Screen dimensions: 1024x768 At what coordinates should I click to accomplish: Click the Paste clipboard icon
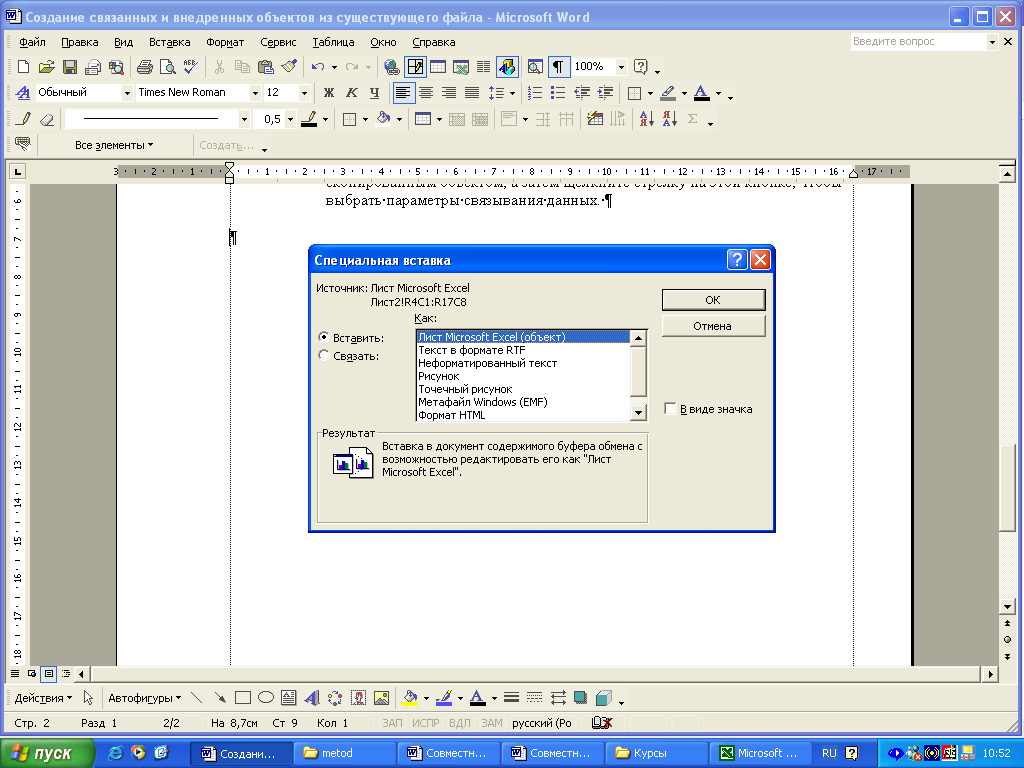point(265,67)
